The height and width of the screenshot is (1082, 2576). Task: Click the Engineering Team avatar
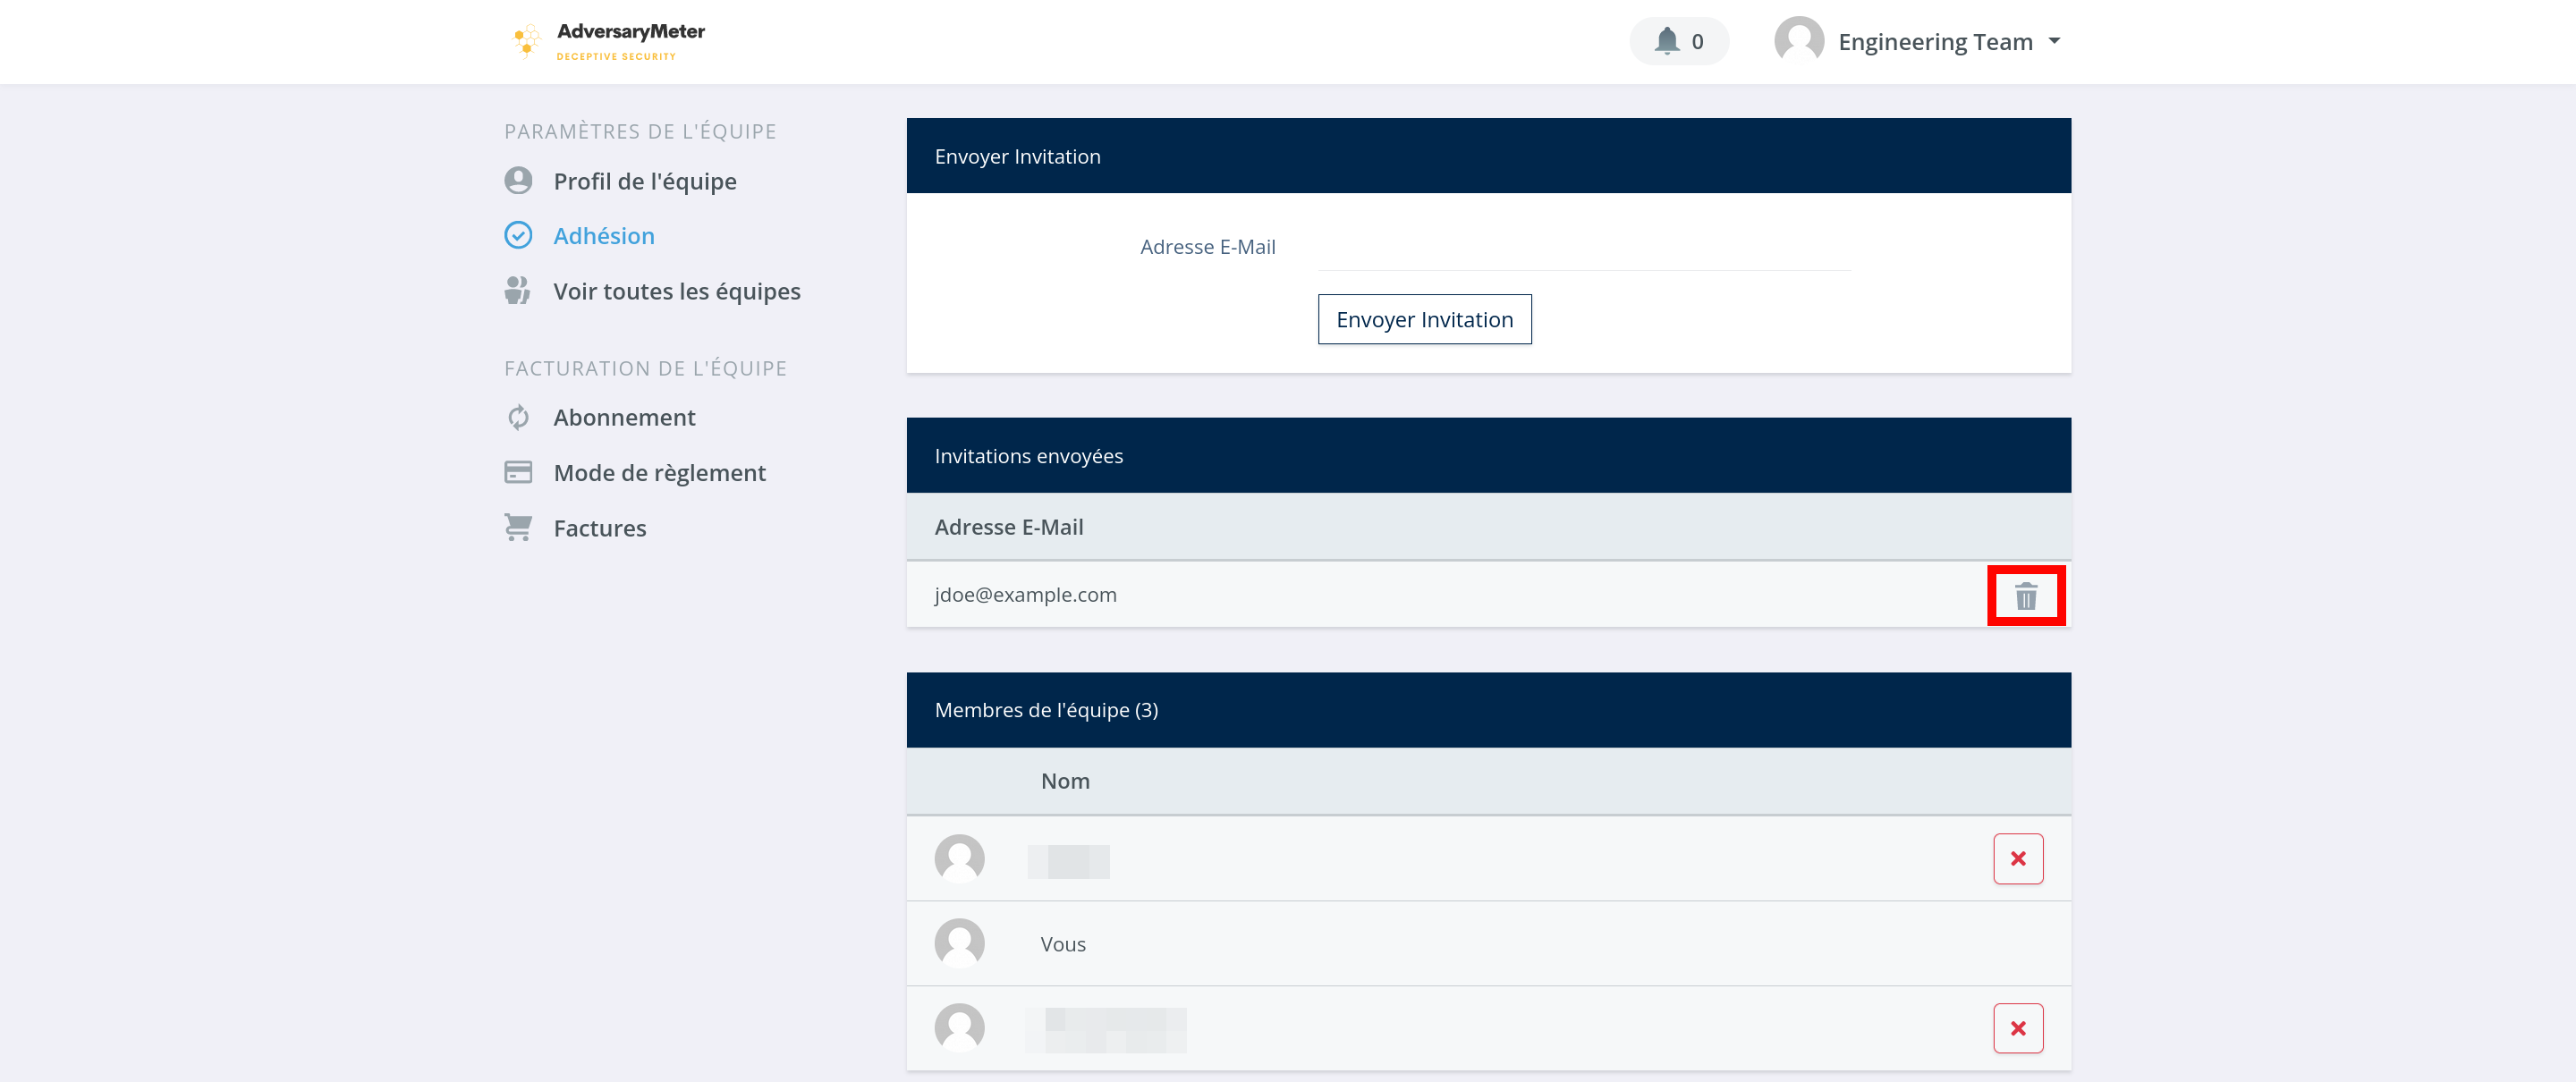1798,41
